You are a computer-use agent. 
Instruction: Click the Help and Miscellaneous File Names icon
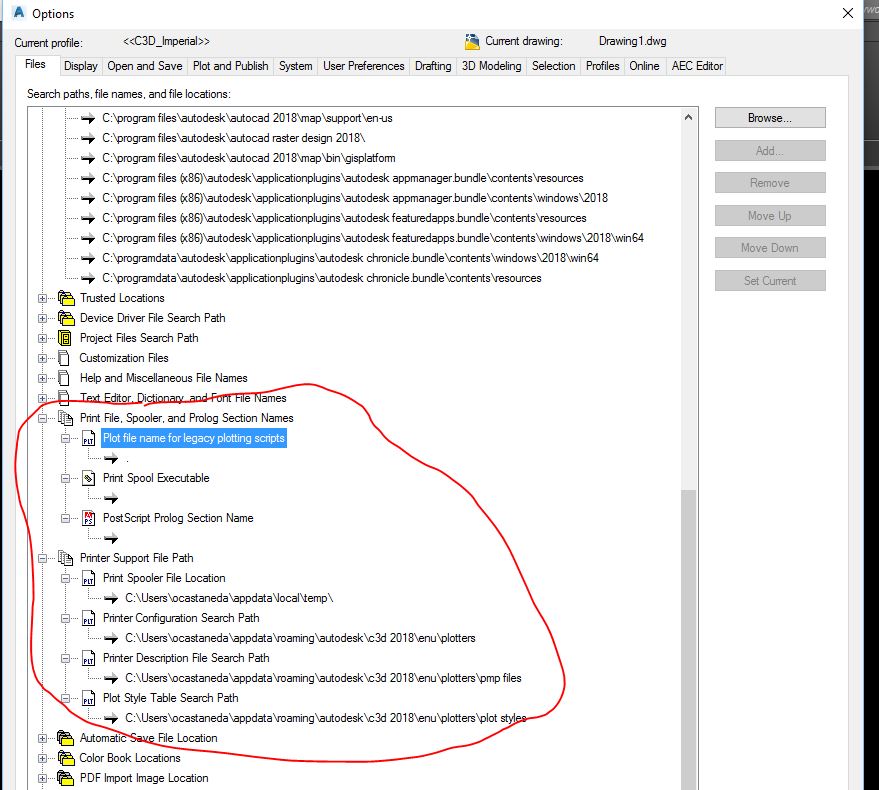64,378
